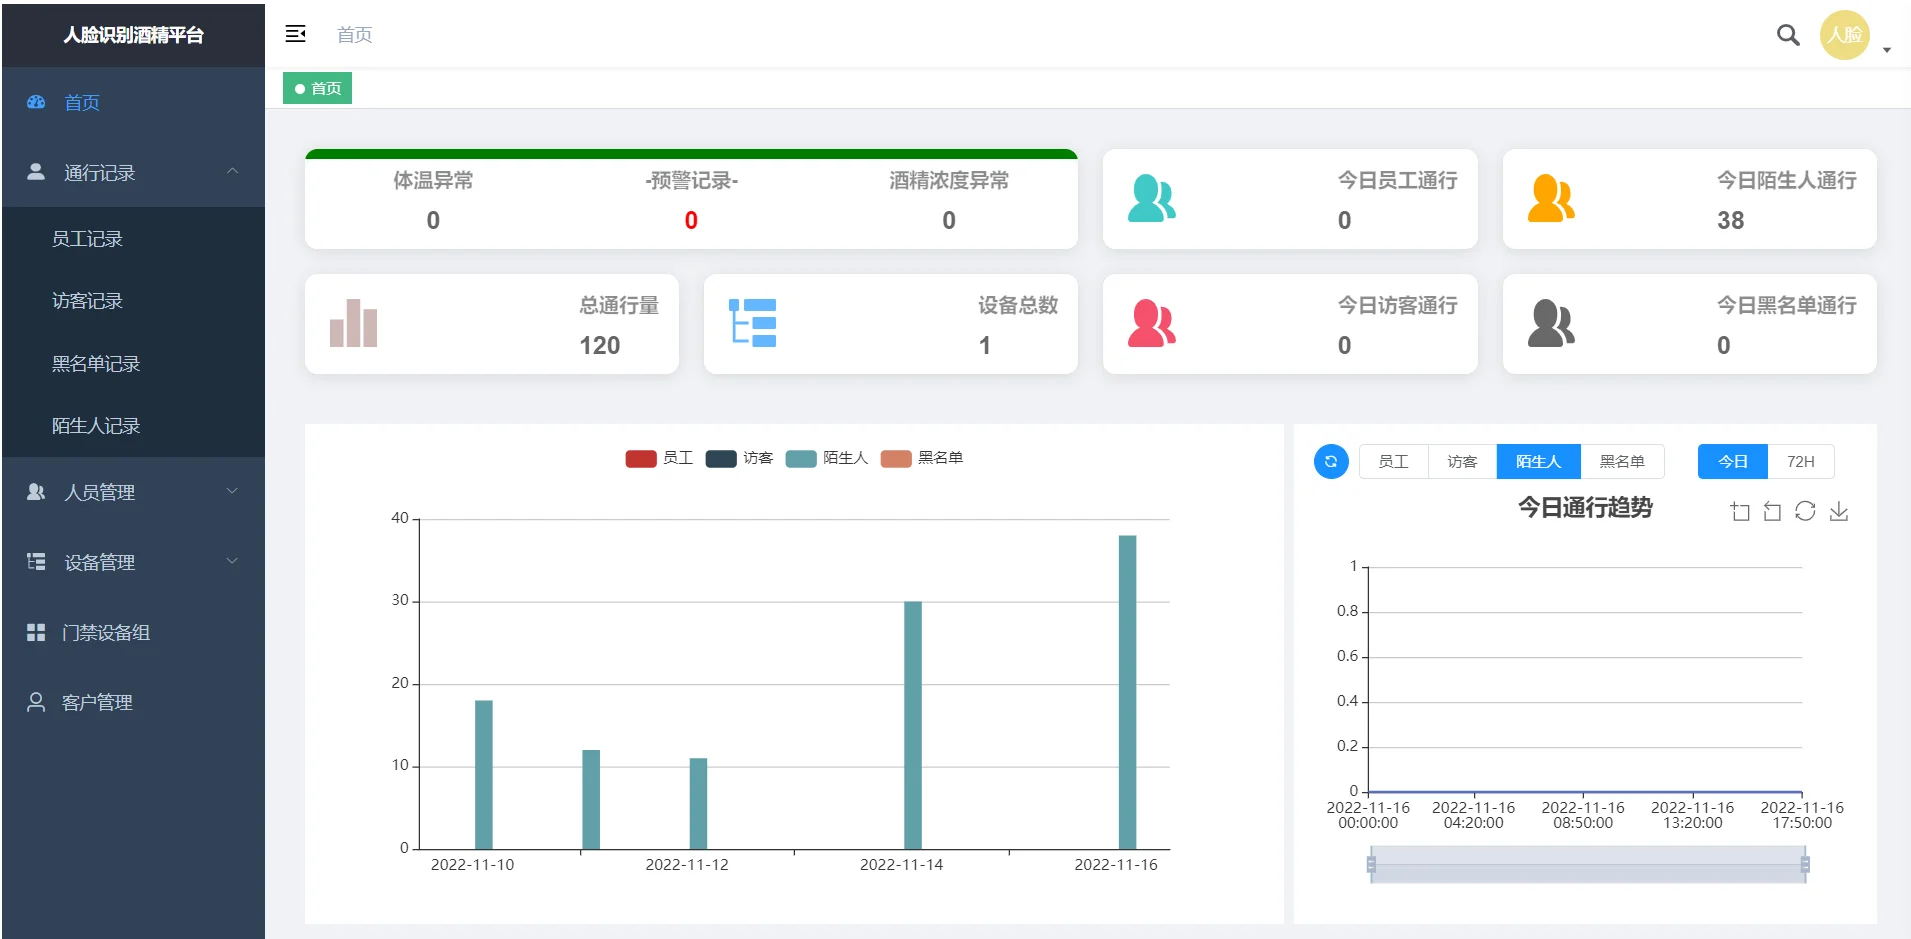Toggle 陌生人 series in the bar chart legend
Viewport: 1911px width, 939px height.
[x=826, y=458]
